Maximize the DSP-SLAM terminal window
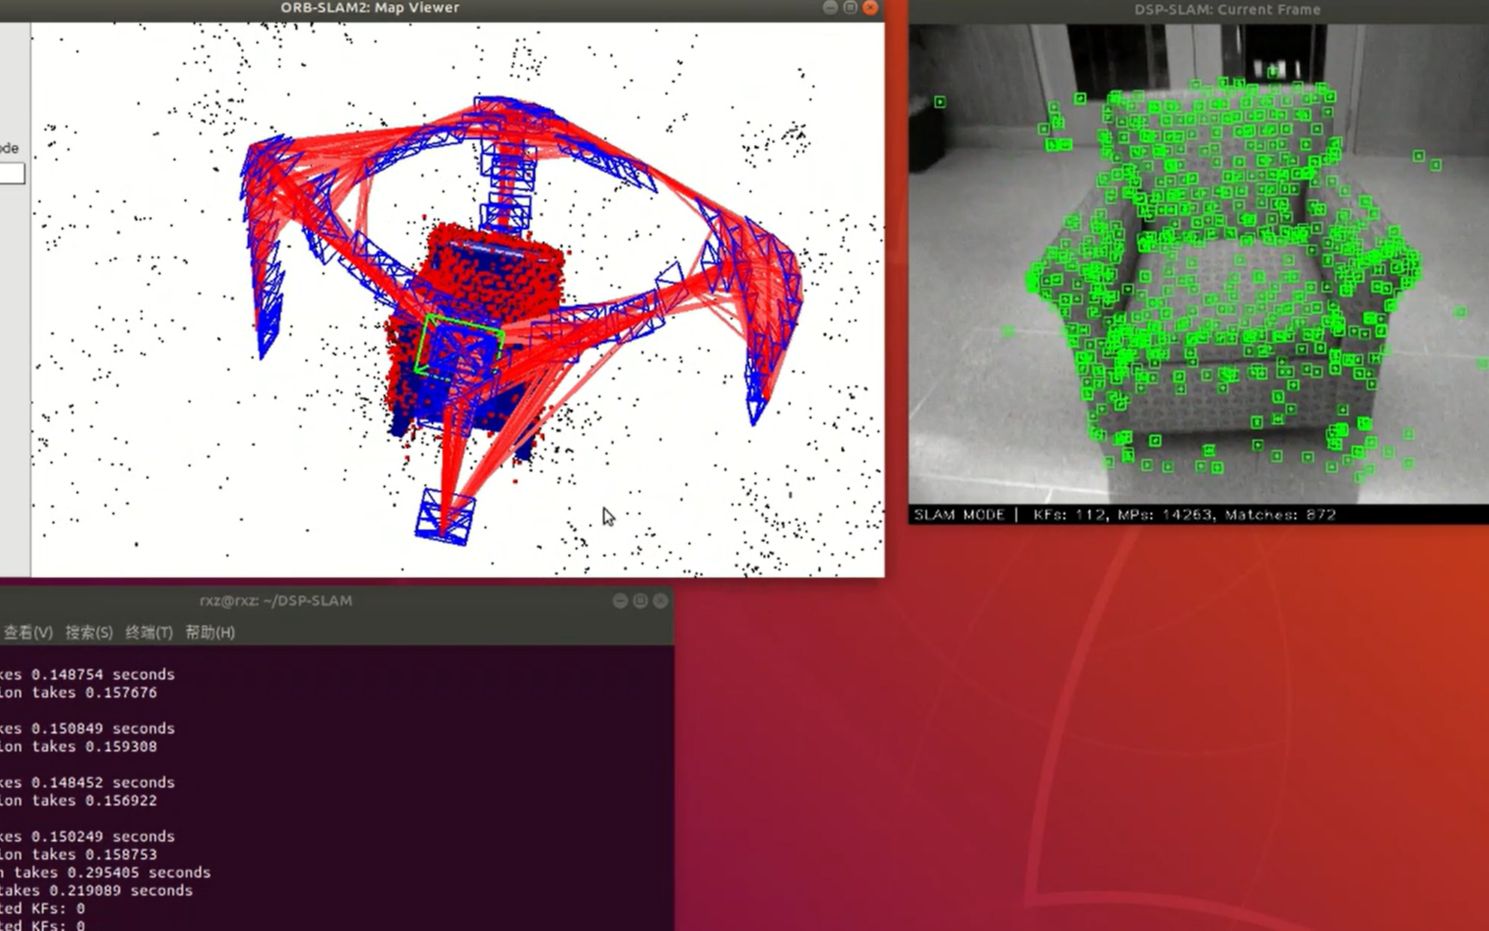 (x=640, y=601)
